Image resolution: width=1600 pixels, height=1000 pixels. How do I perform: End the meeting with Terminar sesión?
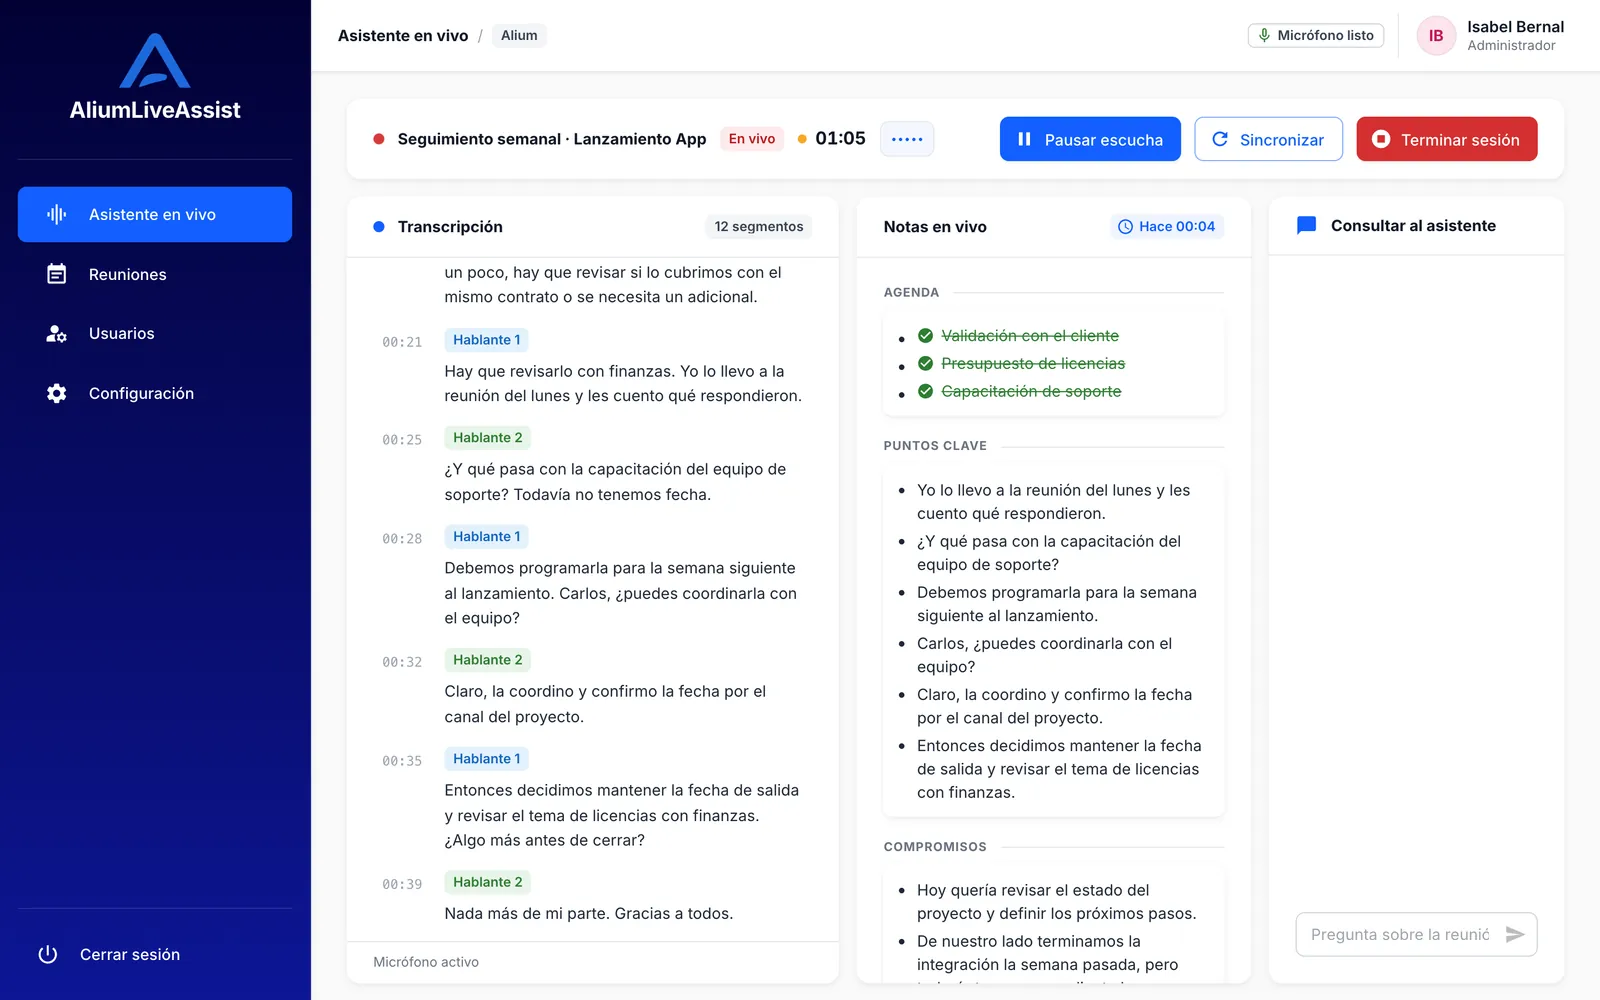(x=1447, y=139)
